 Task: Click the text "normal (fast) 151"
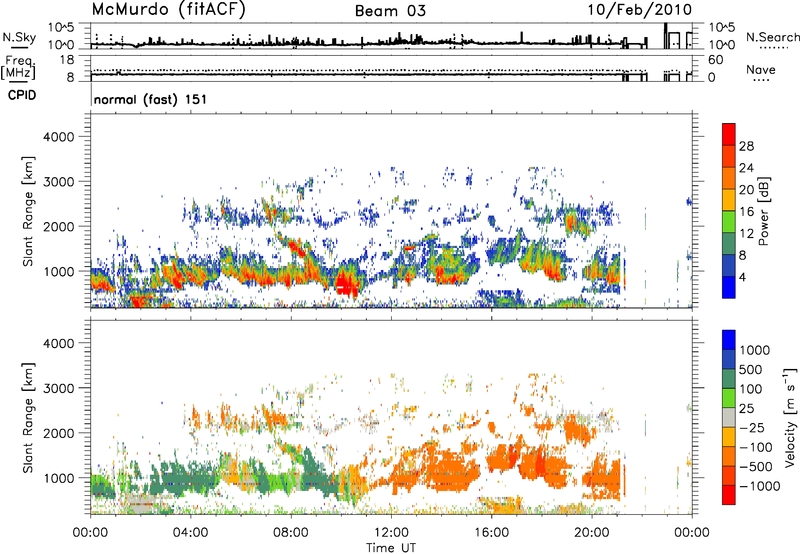coord(151,99)
